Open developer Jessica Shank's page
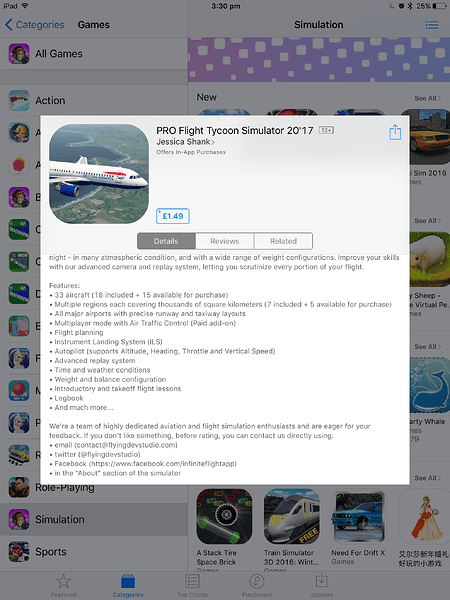 click(185, 142)
